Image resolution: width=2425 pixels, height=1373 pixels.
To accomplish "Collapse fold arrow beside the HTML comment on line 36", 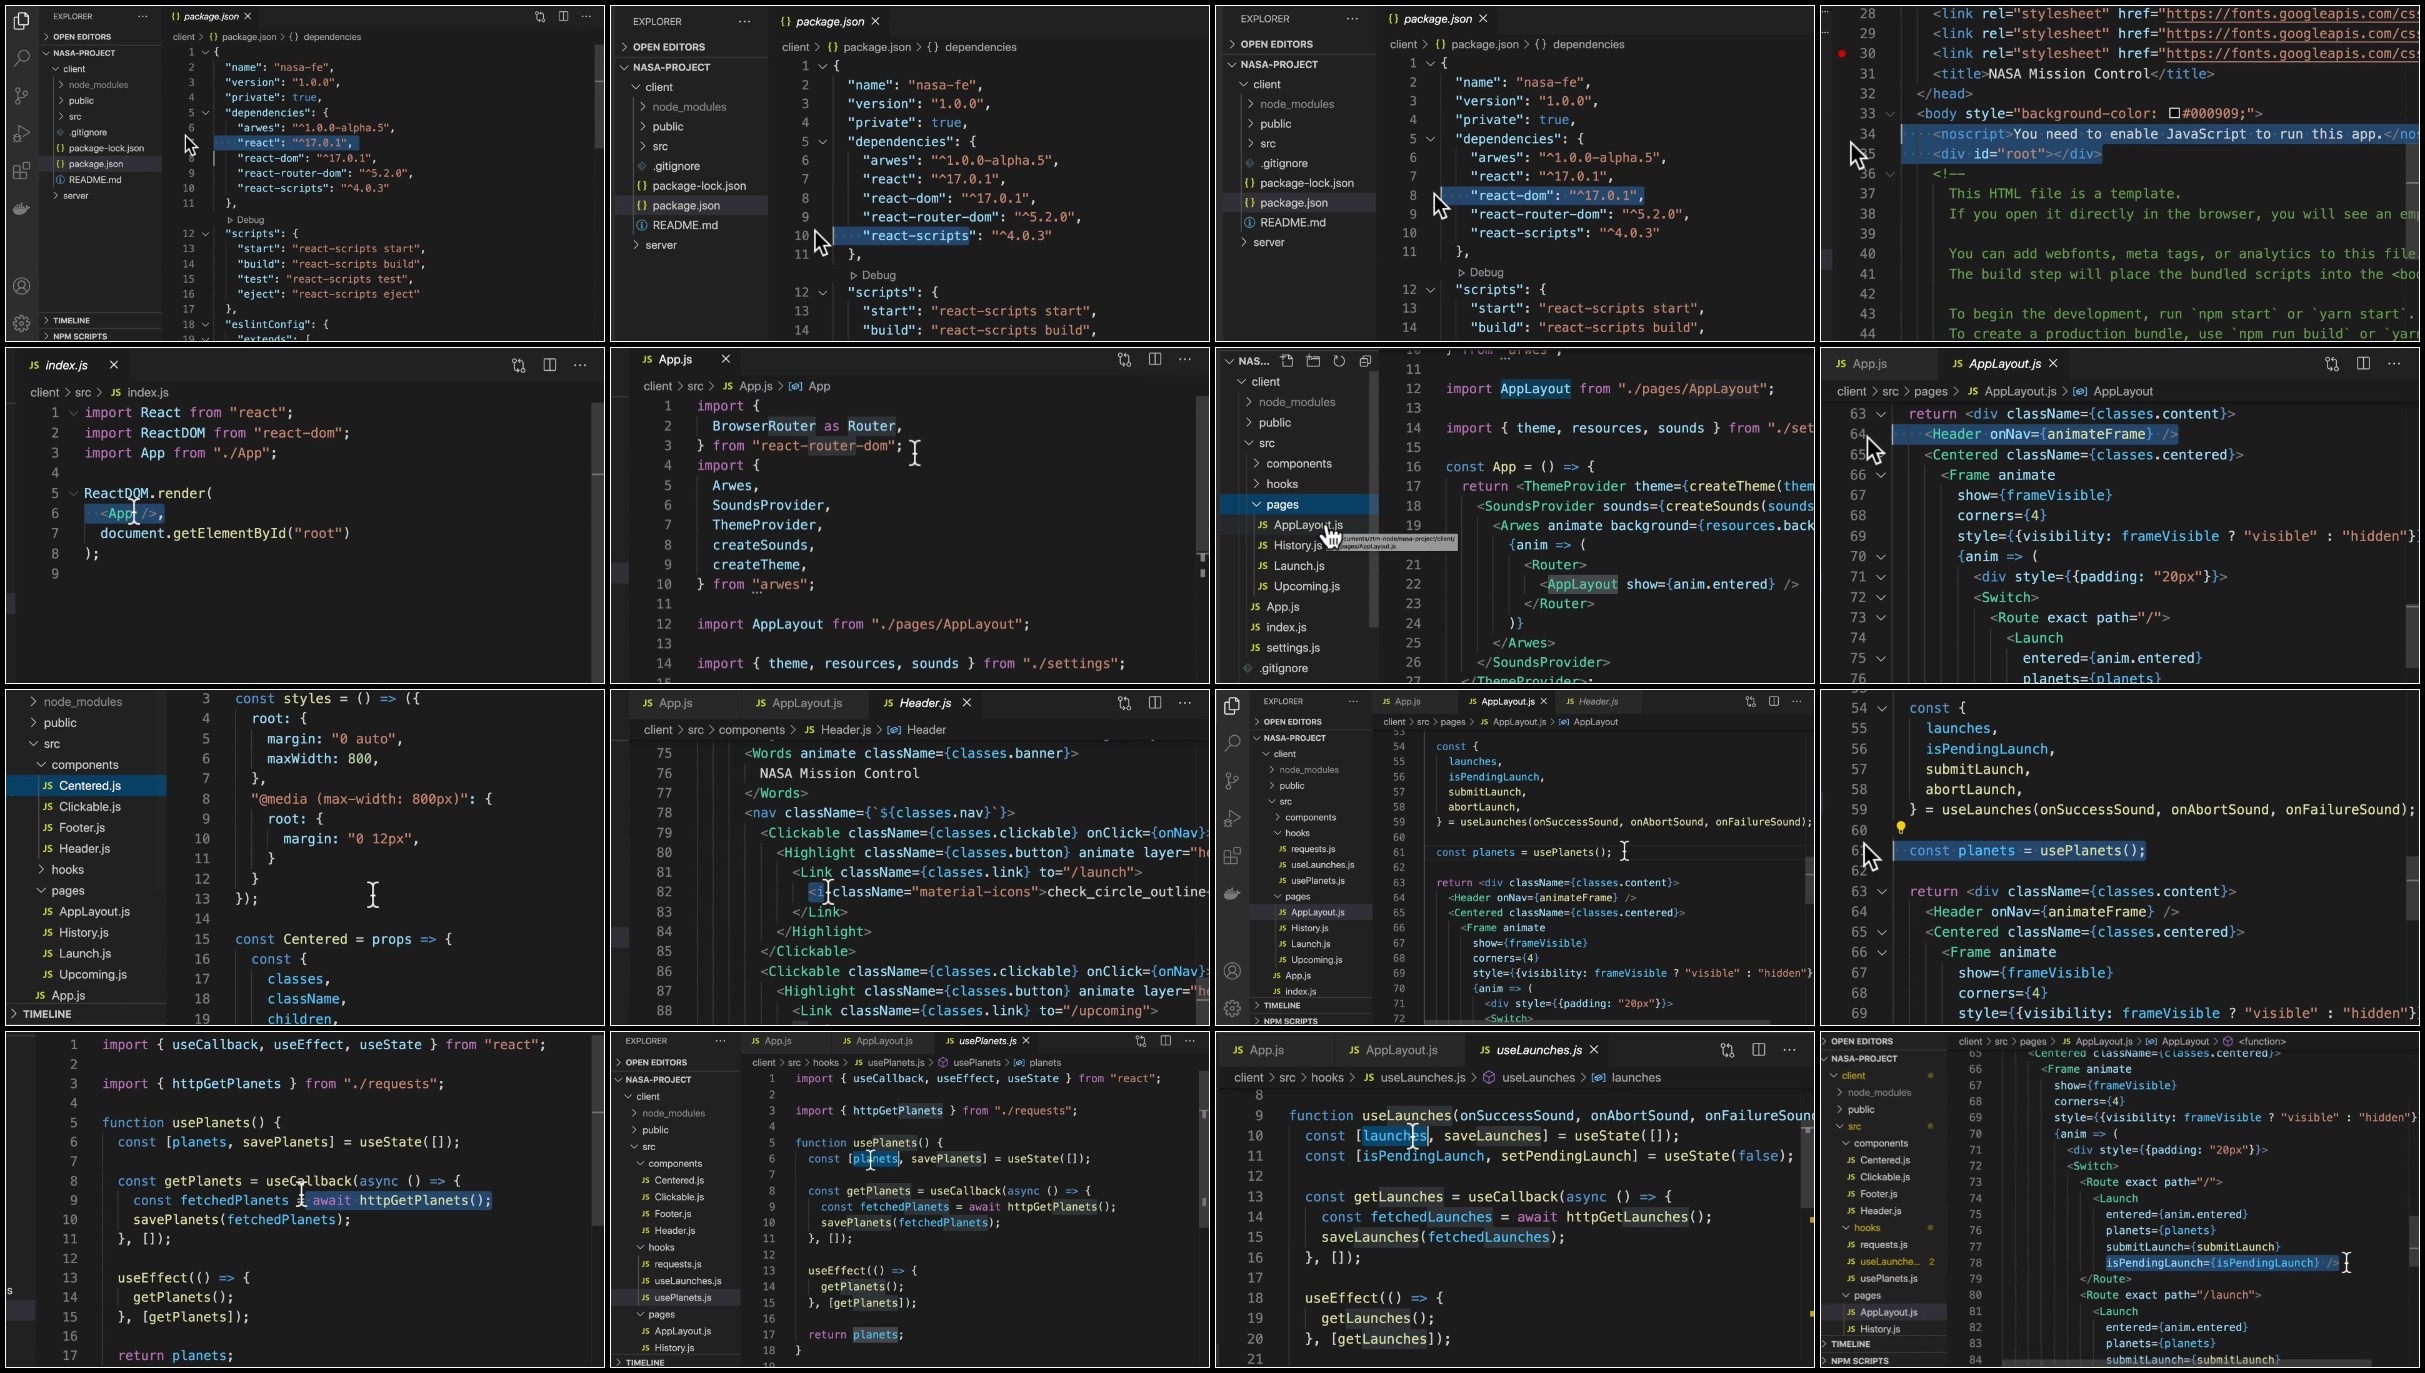I will 1890,174.
